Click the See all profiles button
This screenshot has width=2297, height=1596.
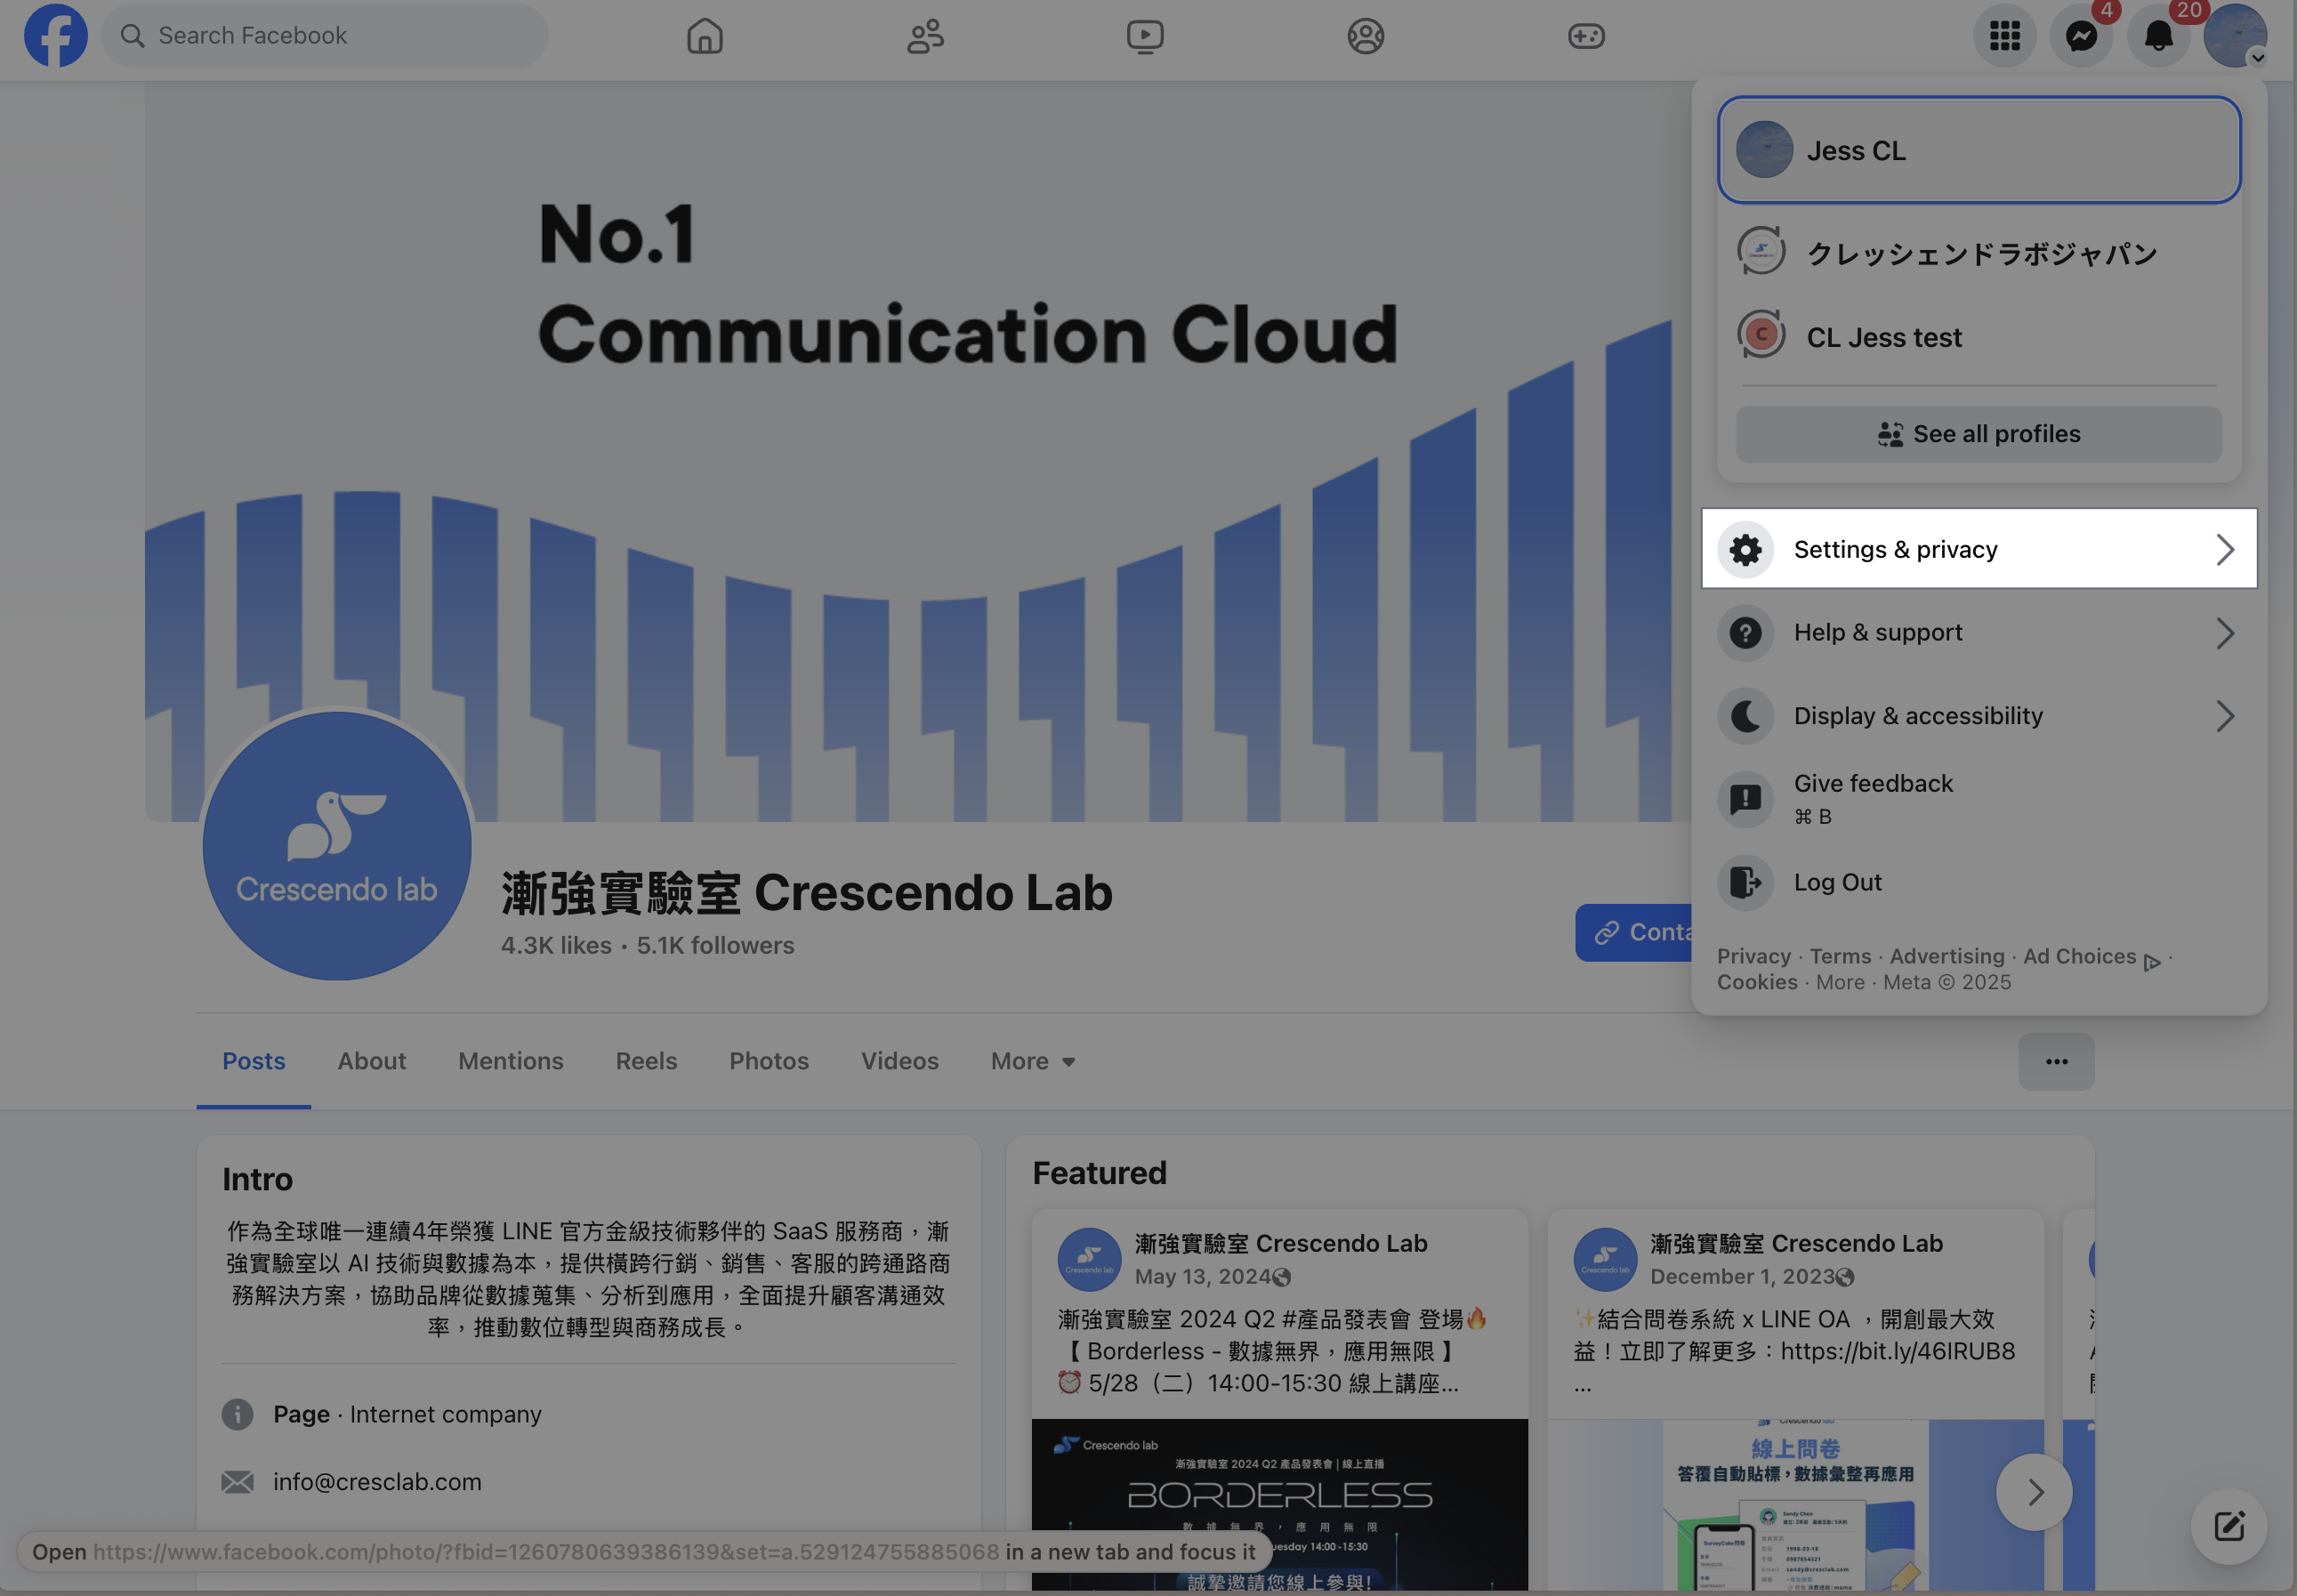[x=1978, y=434]
